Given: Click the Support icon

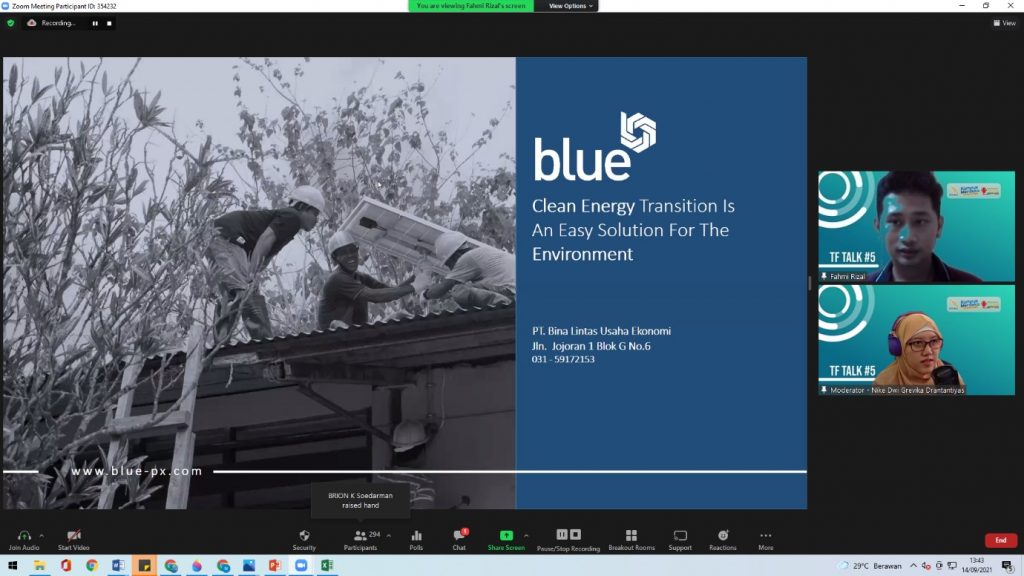Looking at the screenshot, I should (680, 536).
